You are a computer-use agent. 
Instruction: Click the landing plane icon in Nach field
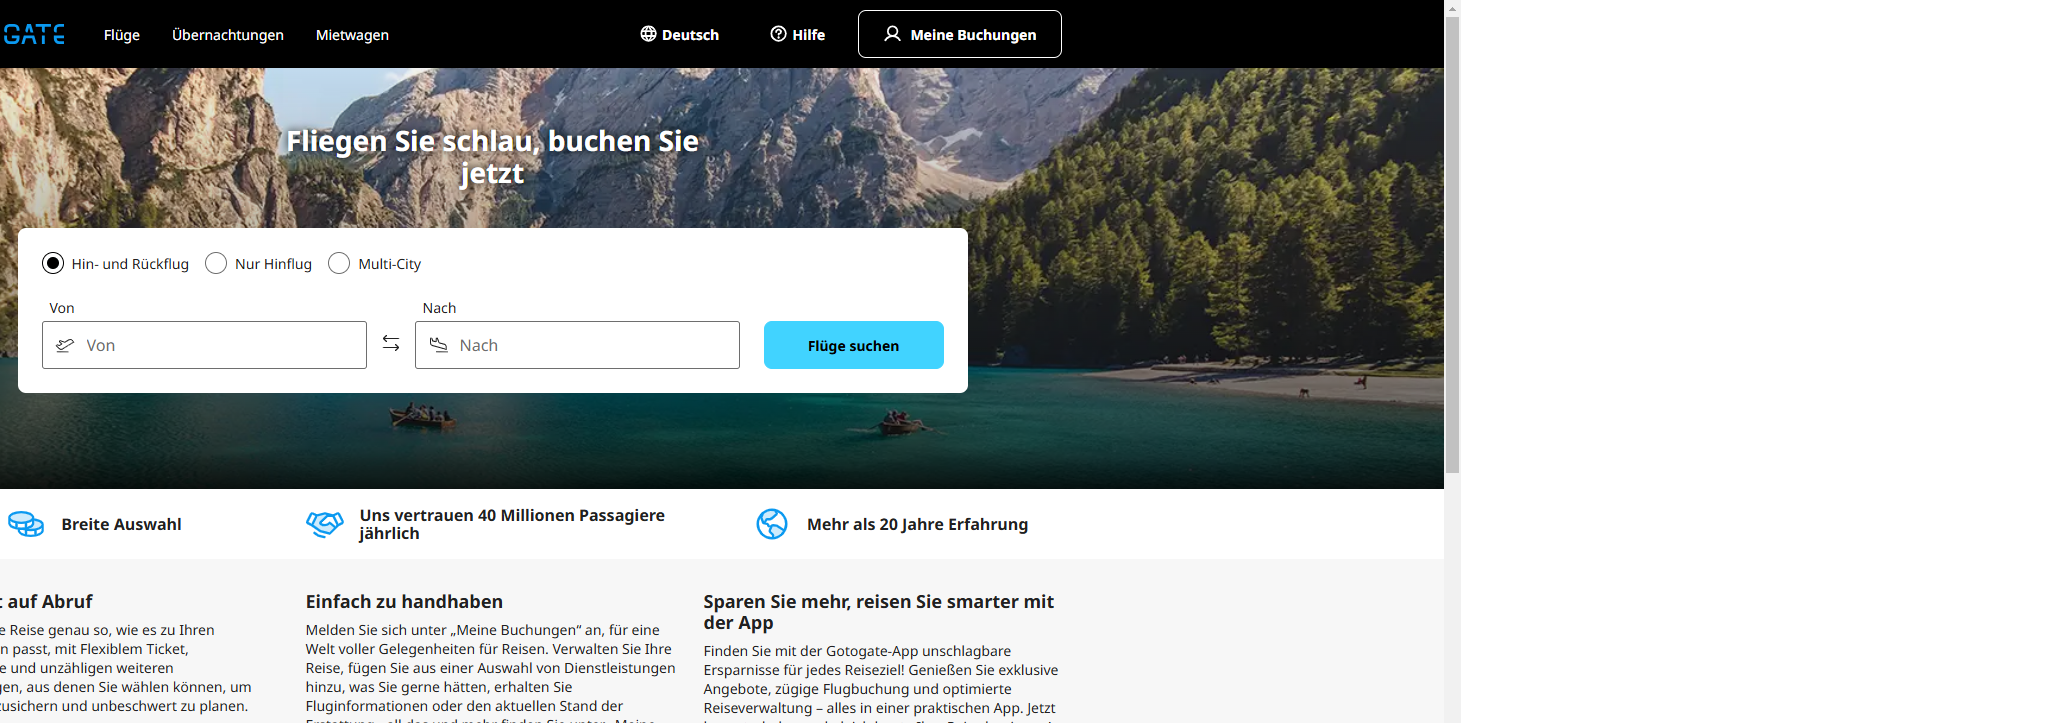(x=438, y=345)
